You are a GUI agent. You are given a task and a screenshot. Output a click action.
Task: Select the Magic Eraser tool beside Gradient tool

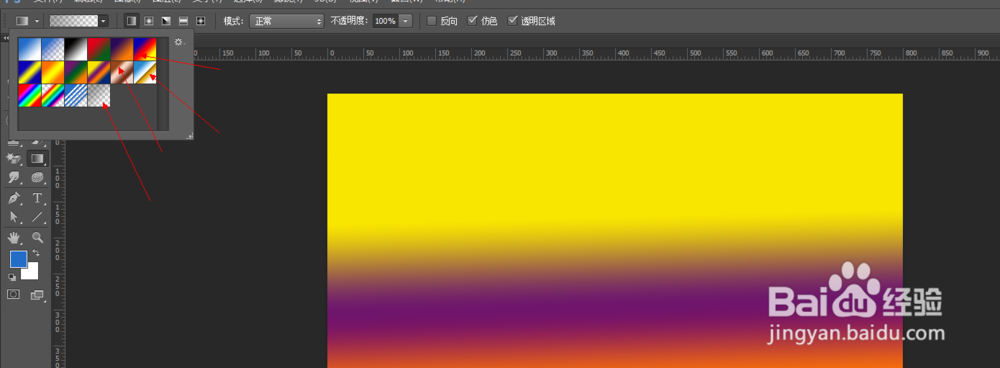pos(13,158)
